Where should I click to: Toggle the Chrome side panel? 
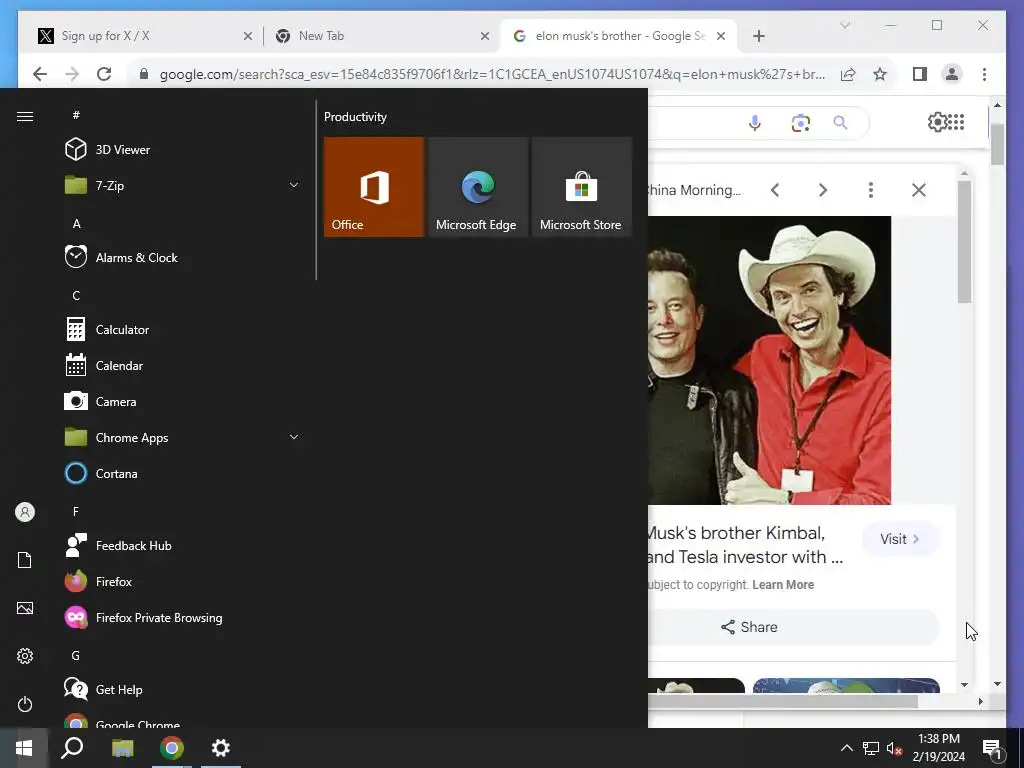pyautogui.click(x=920, y=74)
